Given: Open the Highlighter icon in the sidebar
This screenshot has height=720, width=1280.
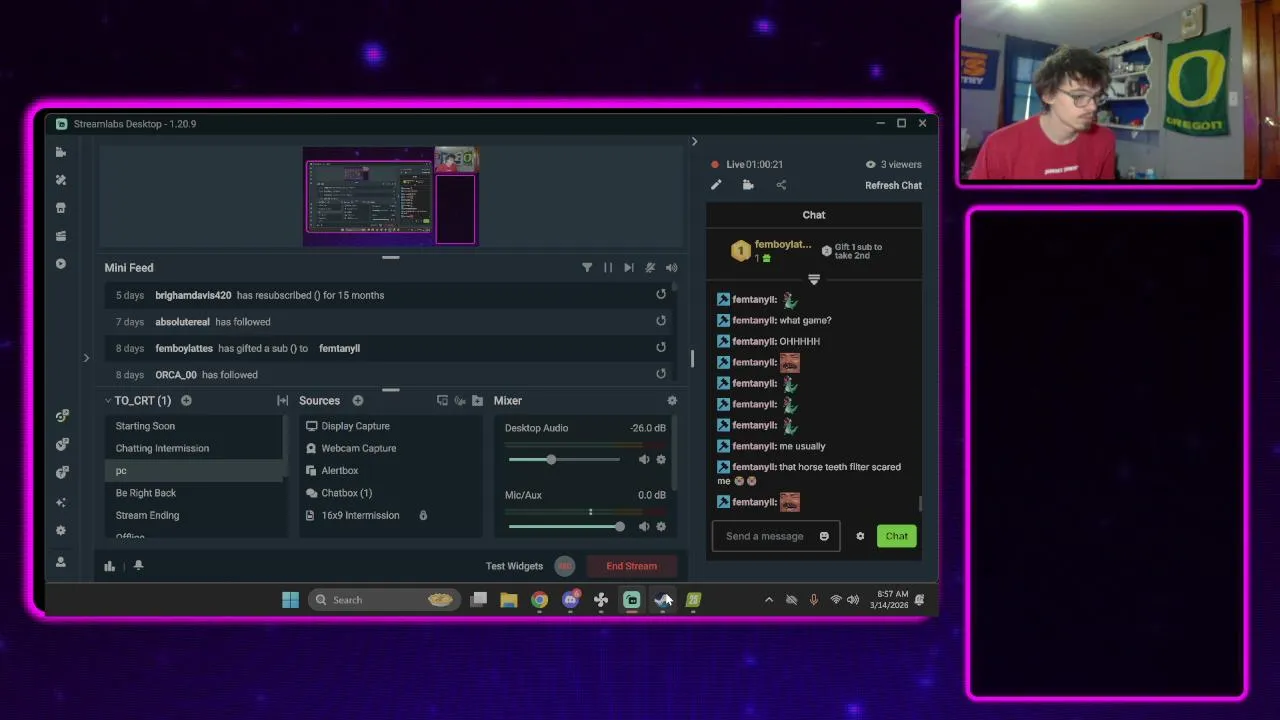Looking at the screenshot, I should point(61,236).
